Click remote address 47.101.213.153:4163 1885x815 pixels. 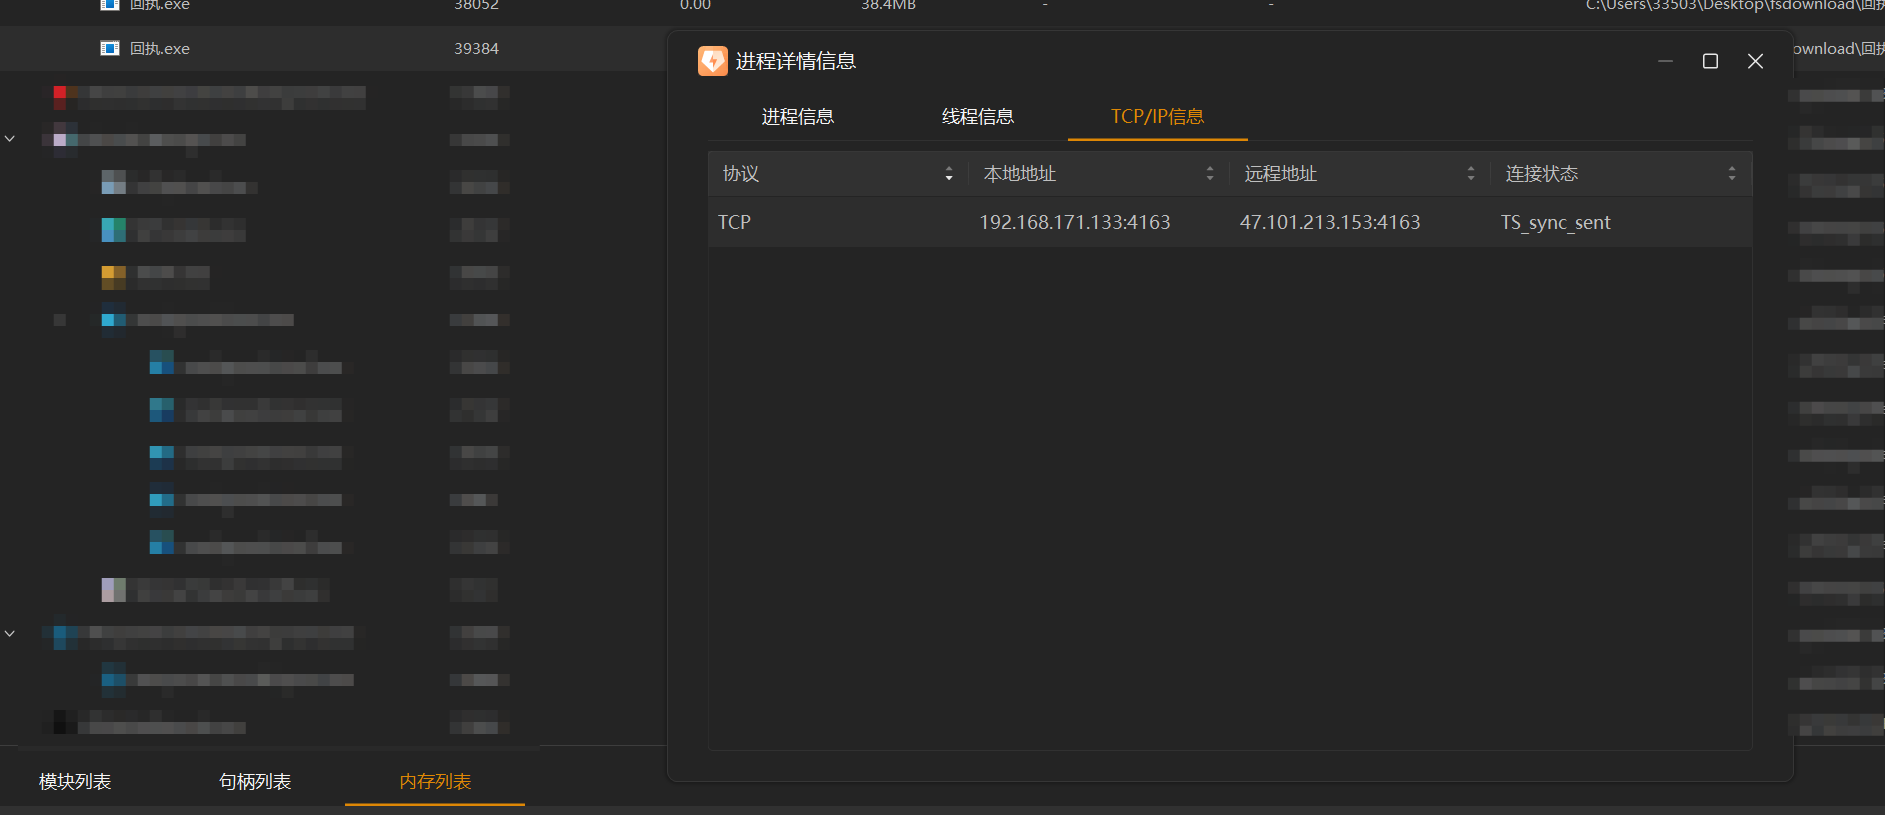(x=1329, y=222)
